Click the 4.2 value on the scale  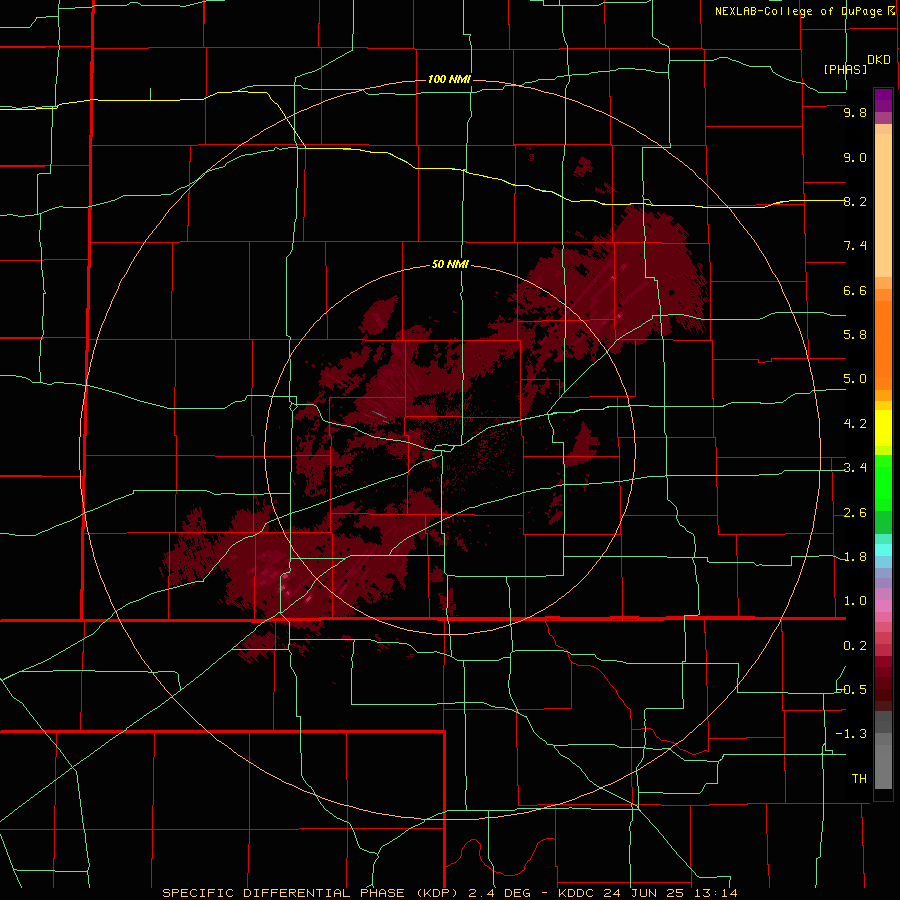855,424
